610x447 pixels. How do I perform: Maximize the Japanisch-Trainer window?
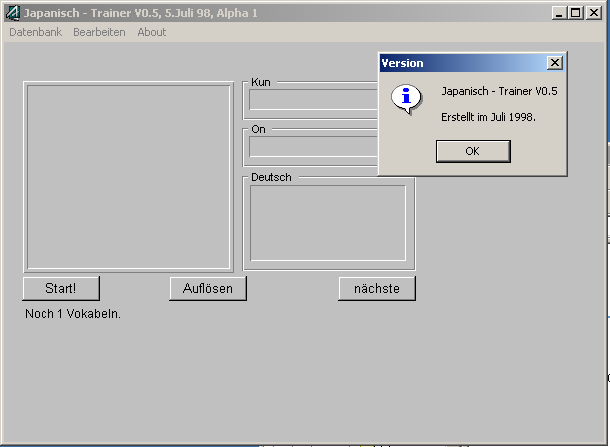point(575,12)
